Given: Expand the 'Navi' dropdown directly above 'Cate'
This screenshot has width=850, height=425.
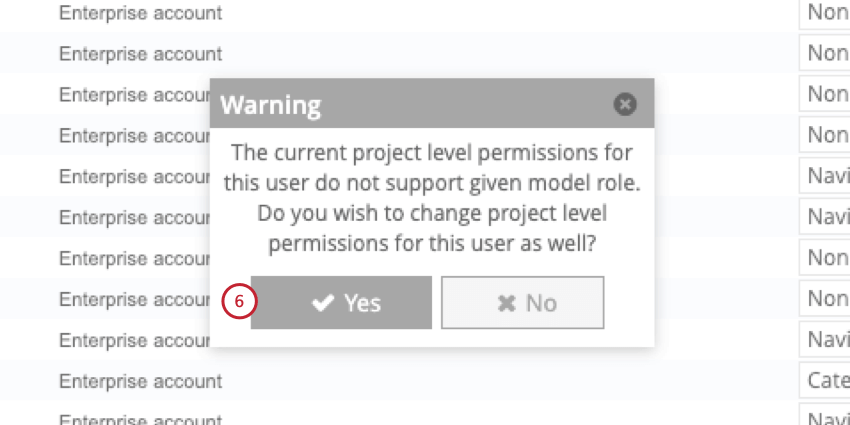Looking at the screenshot, I should [826, 340].
